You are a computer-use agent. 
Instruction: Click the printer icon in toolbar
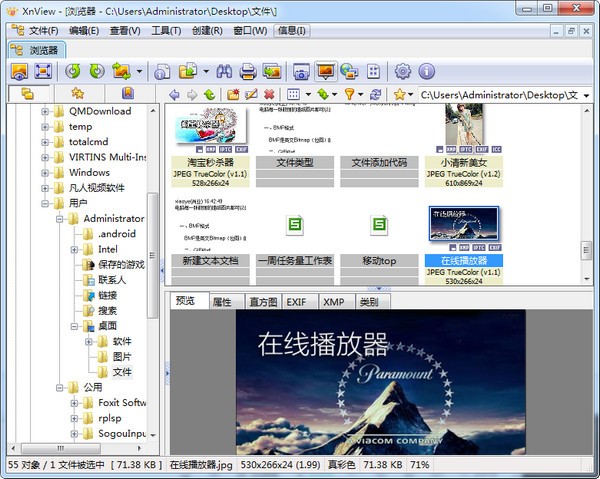click(247, 71)
